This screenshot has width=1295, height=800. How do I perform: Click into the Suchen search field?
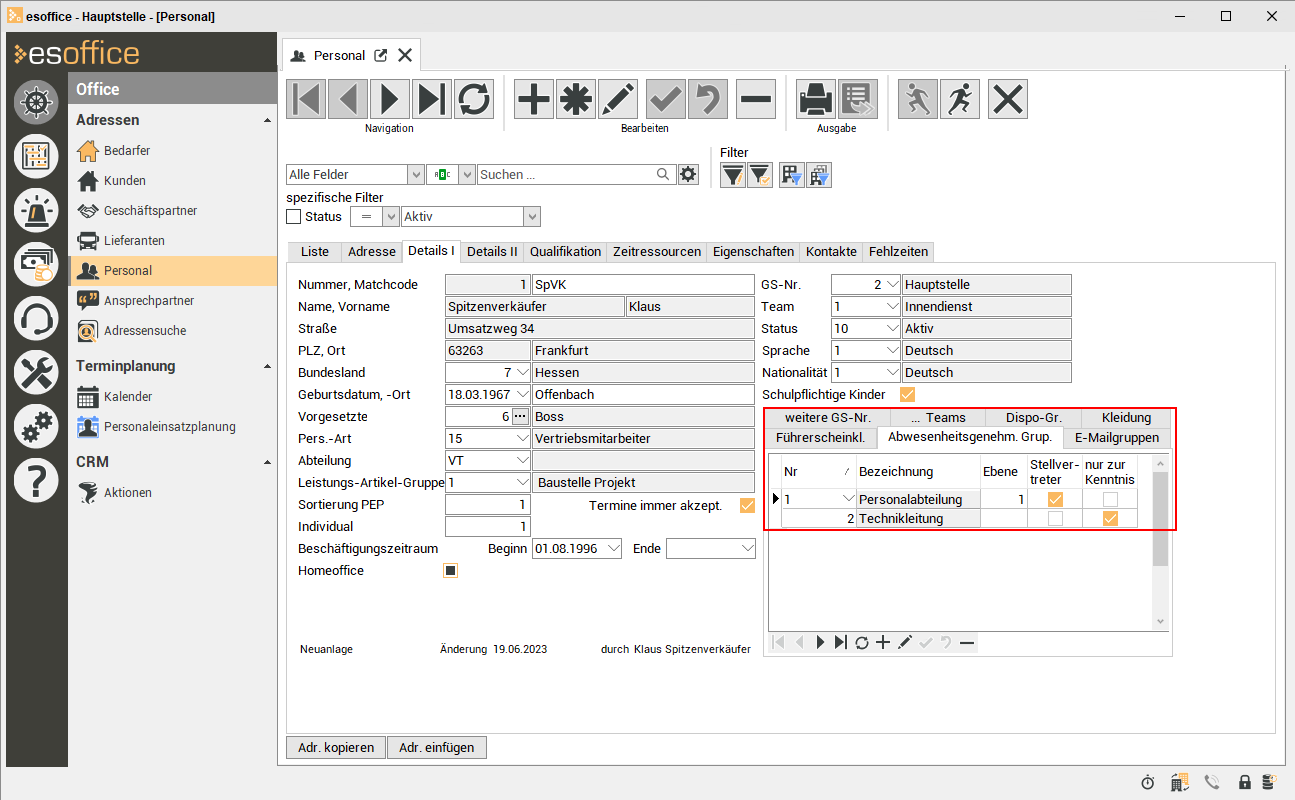point(565,175)
